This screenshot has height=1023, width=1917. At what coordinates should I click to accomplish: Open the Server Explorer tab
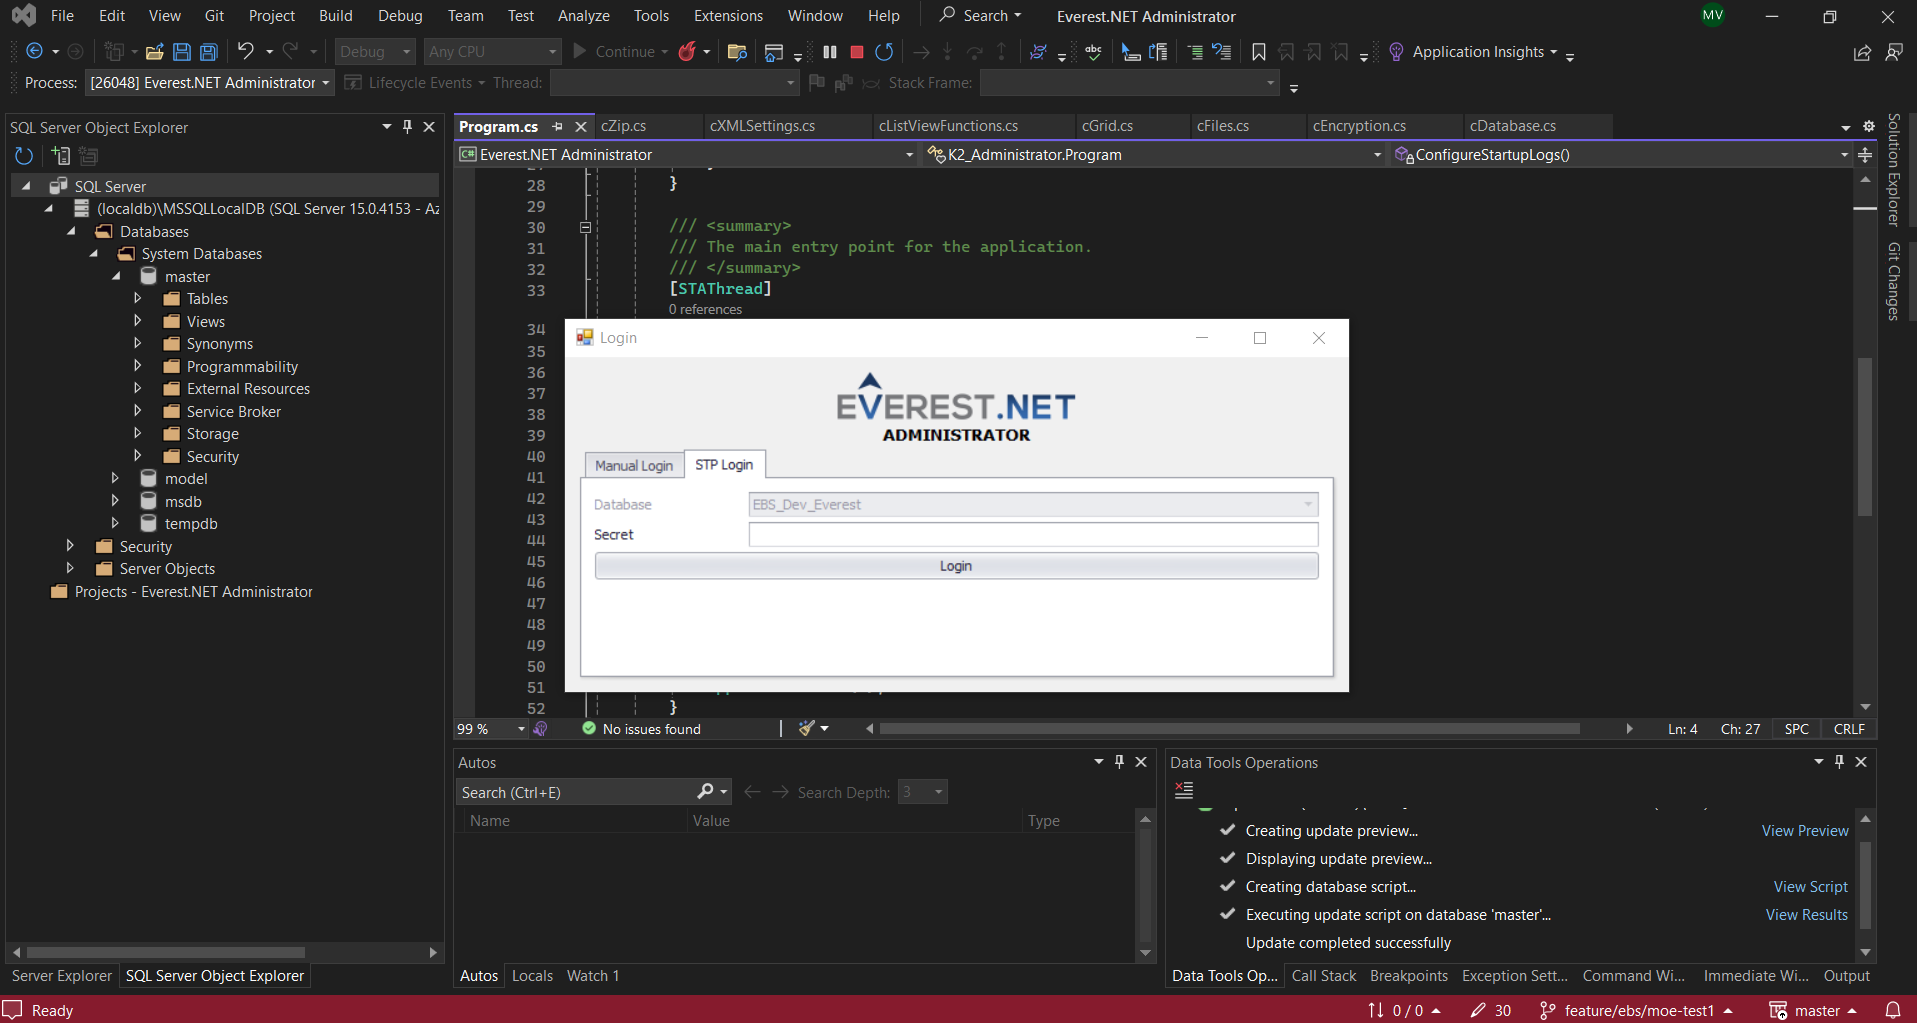62,976
